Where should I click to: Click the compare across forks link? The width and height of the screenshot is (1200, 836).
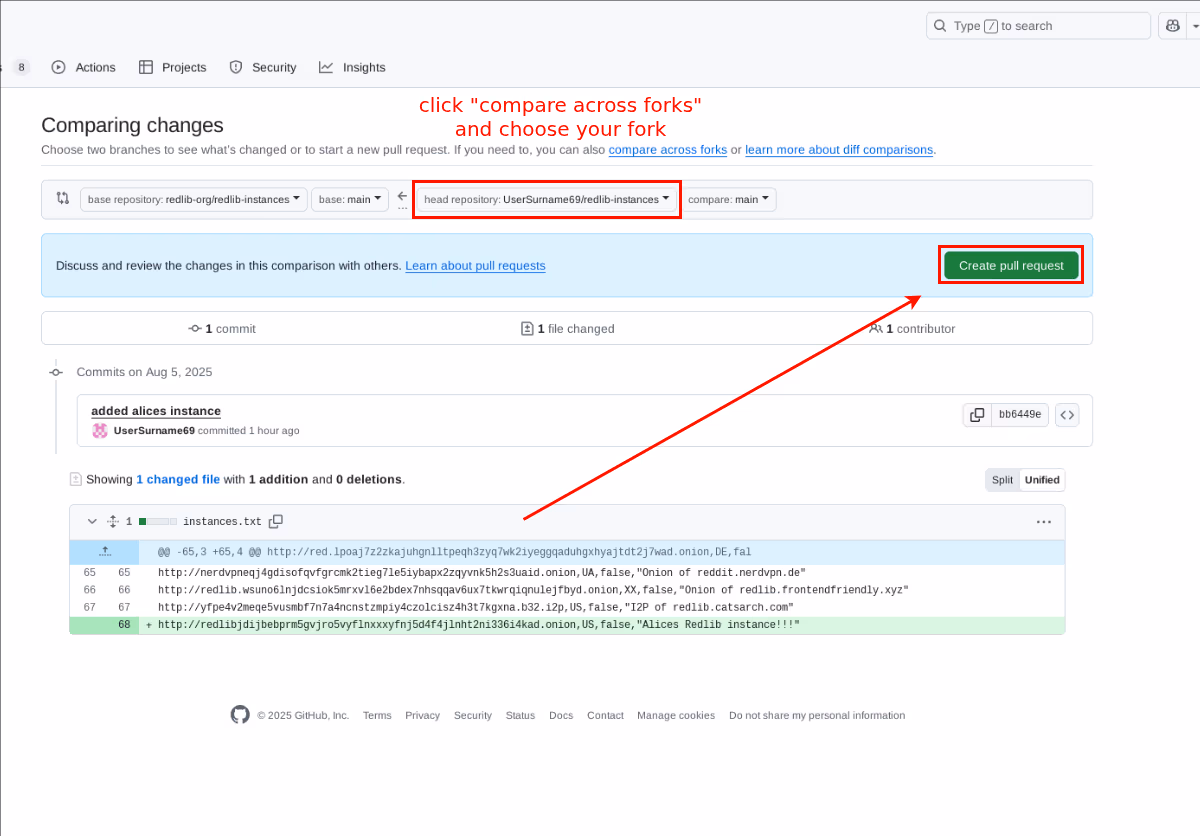coord(667,150)
